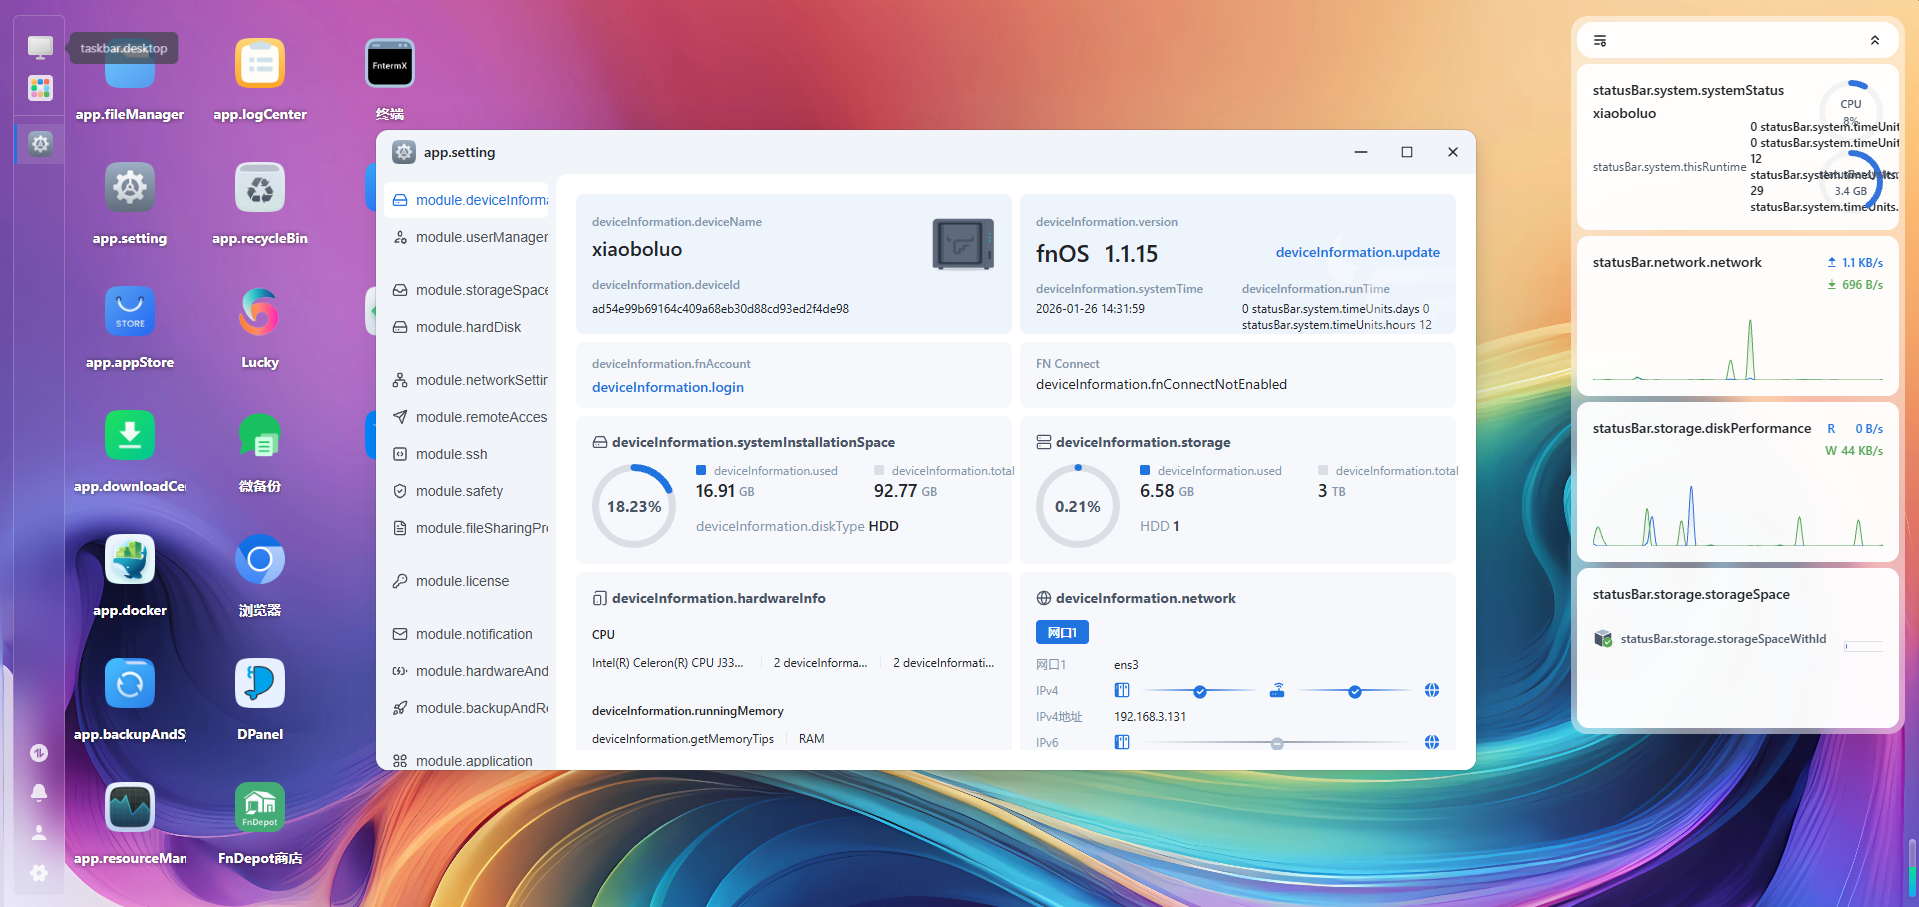Open the app.logCenter desktop icon
The height and width of the screenshot is (907, 1919).
coord(260,63)
